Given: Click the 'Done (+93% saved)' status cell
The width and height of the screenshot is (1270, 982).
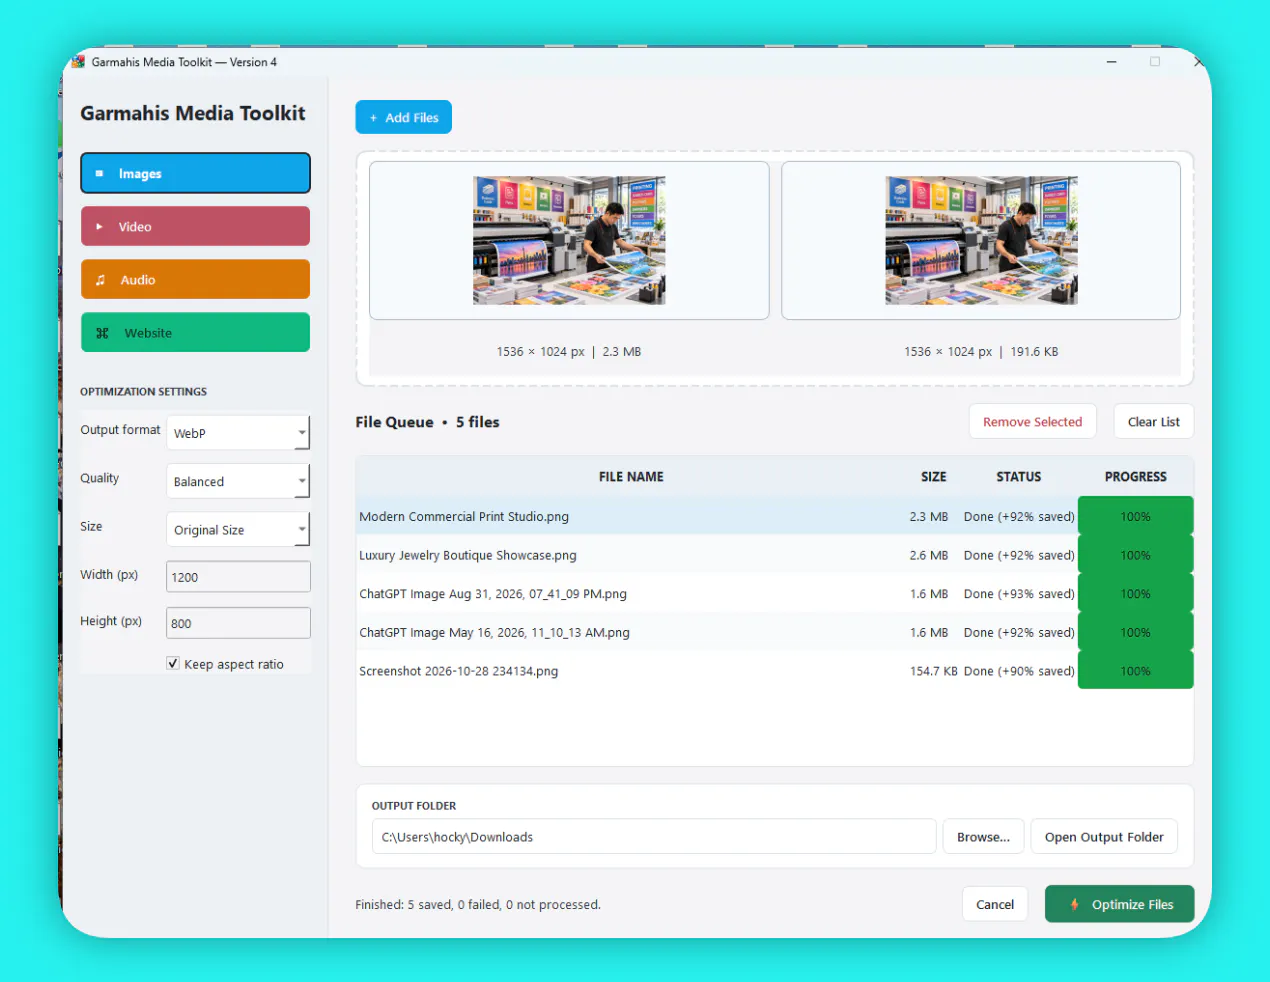Looking at the screenshot, I should (x=1019, y=593).
